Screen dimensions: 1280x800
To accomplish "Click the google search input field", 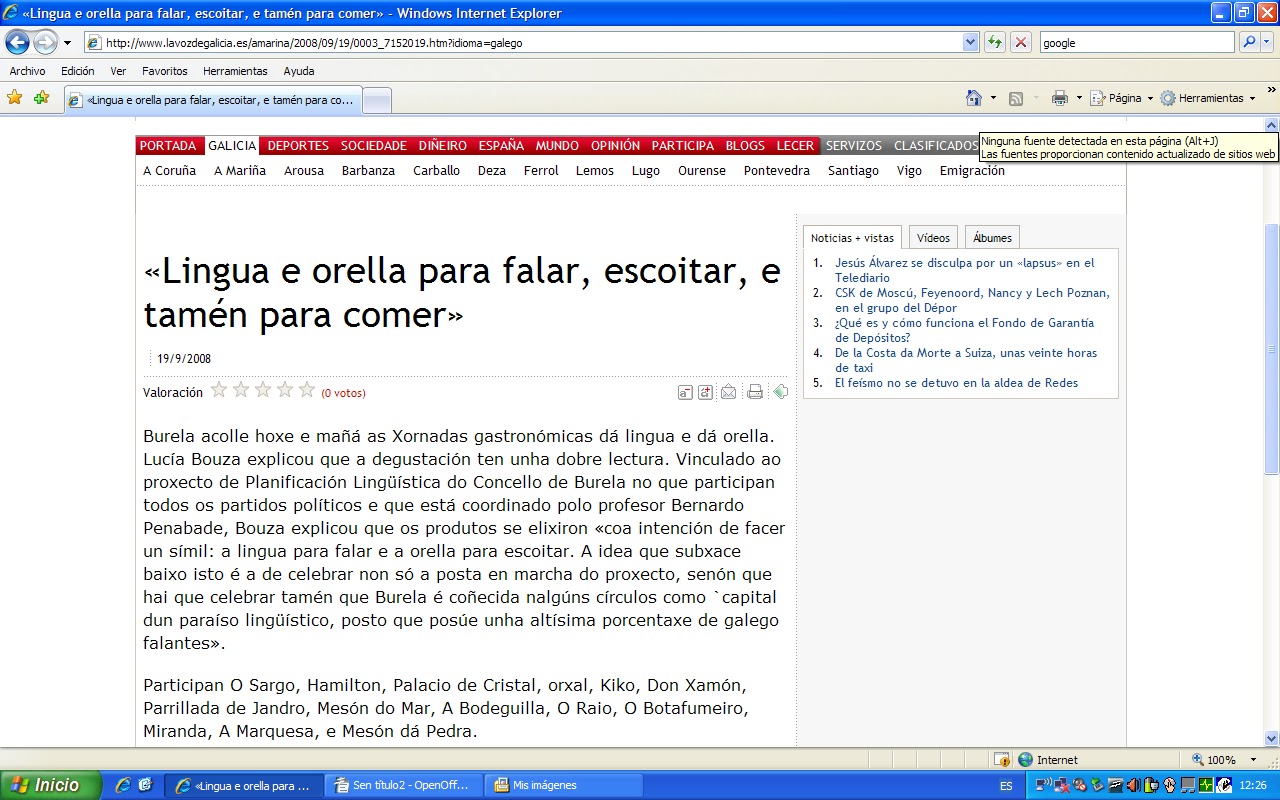I will [x=1136, y=42].
